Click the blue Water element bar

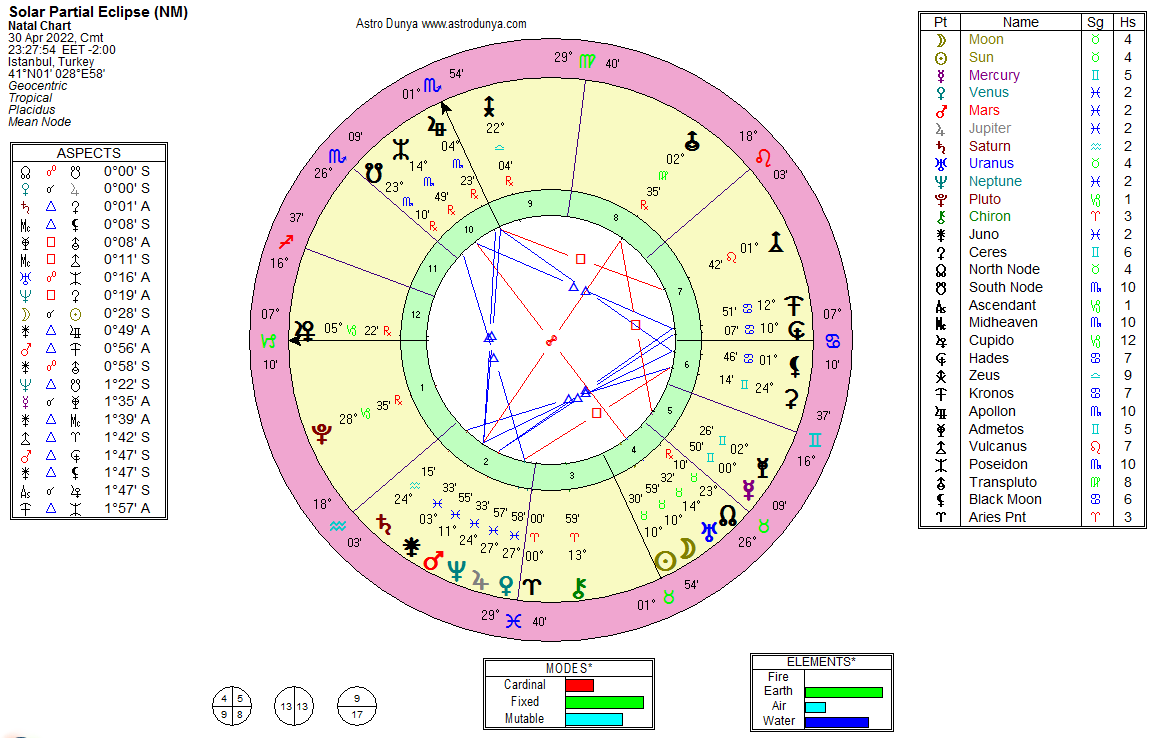point(837,722)
